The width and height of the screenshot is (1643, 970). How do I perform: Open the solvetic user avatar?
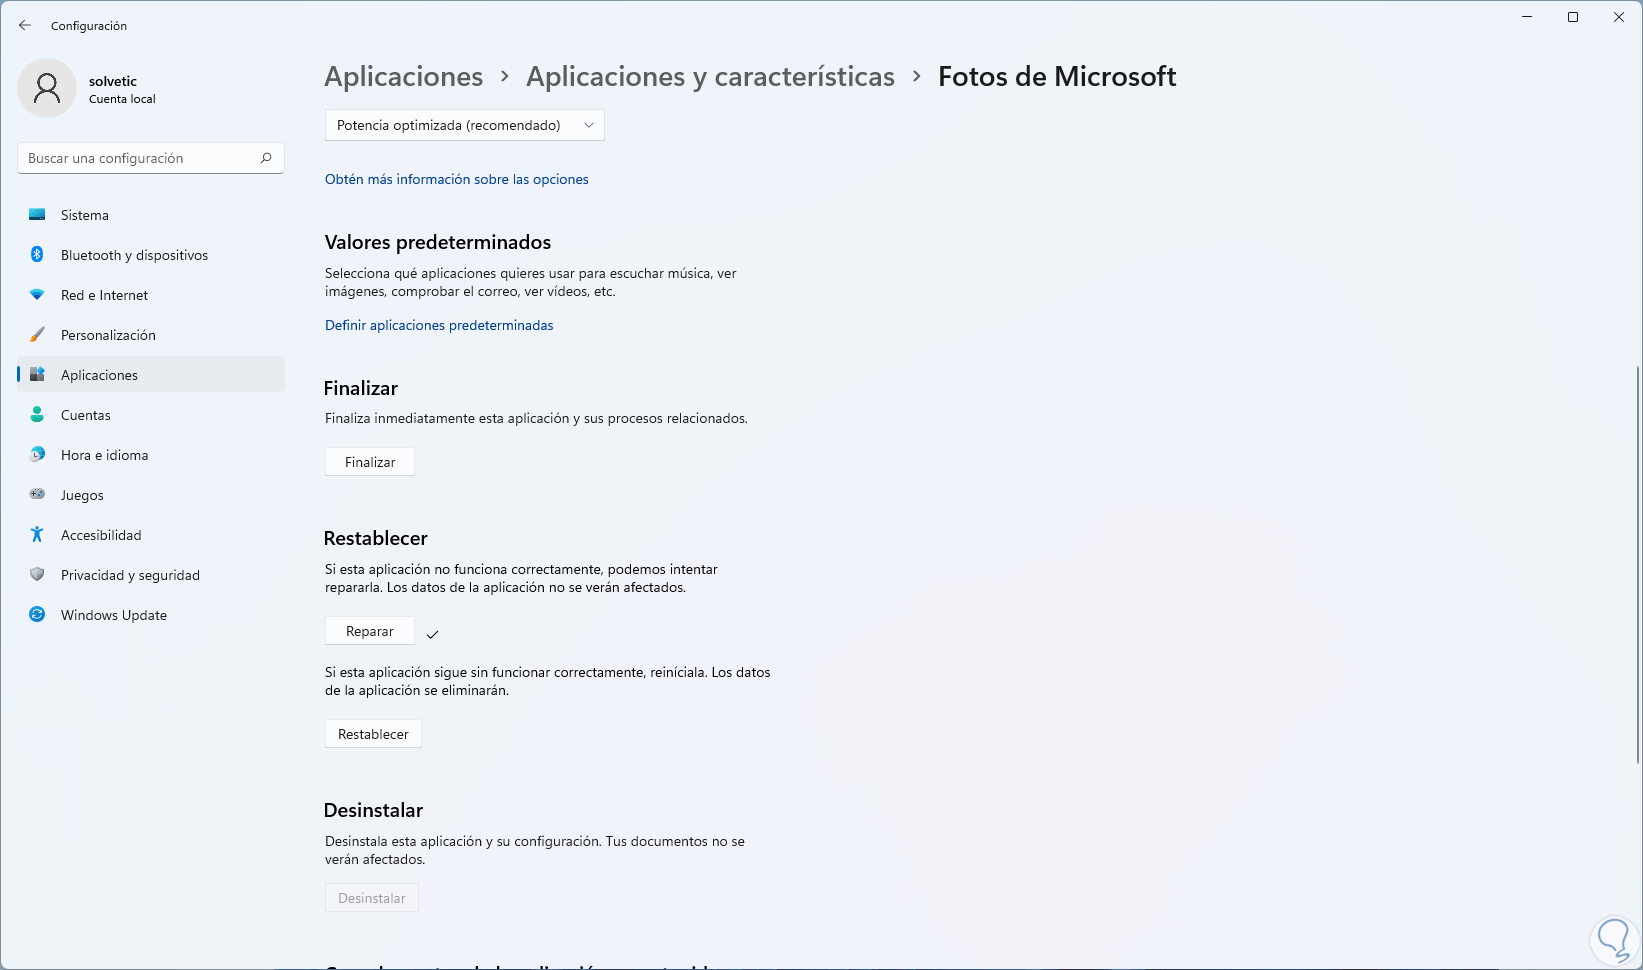click(x=47, y=88)
